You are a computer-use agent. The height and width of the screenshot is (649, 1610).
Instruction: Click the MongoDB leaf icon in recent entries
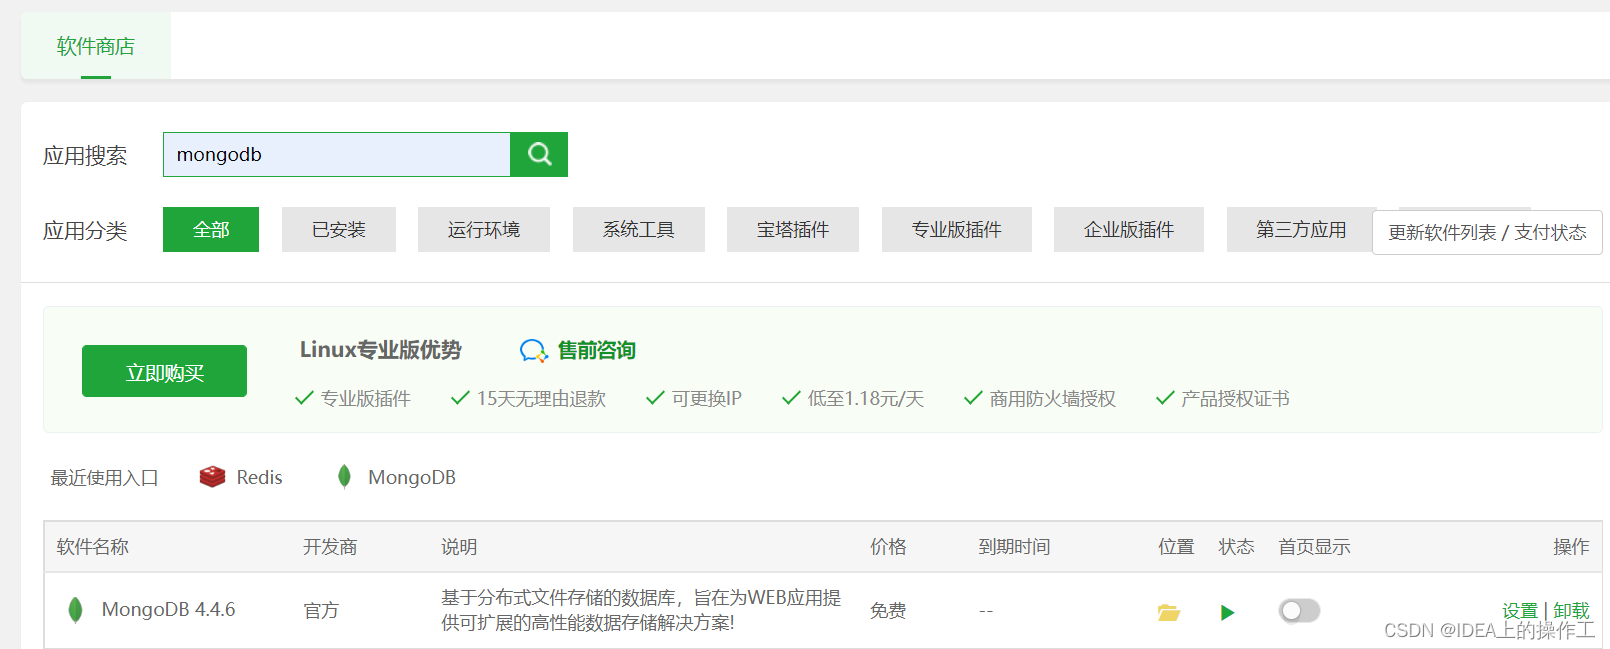tap(344, 477)
